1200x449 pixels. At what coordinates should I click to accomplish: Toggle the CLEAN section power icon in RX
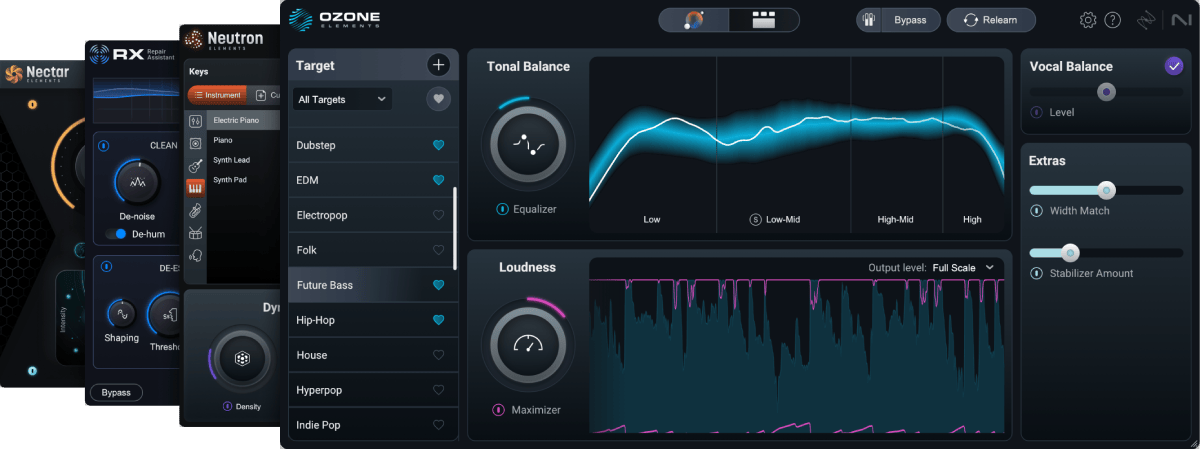click(x=103, y=146)
